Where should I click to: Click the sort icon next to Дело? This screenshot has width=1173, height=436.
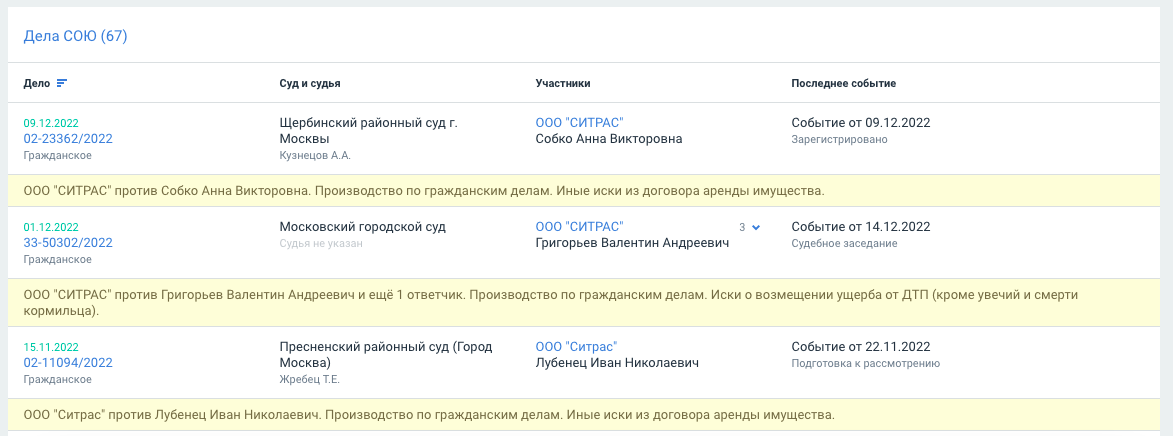coord(62,83)
